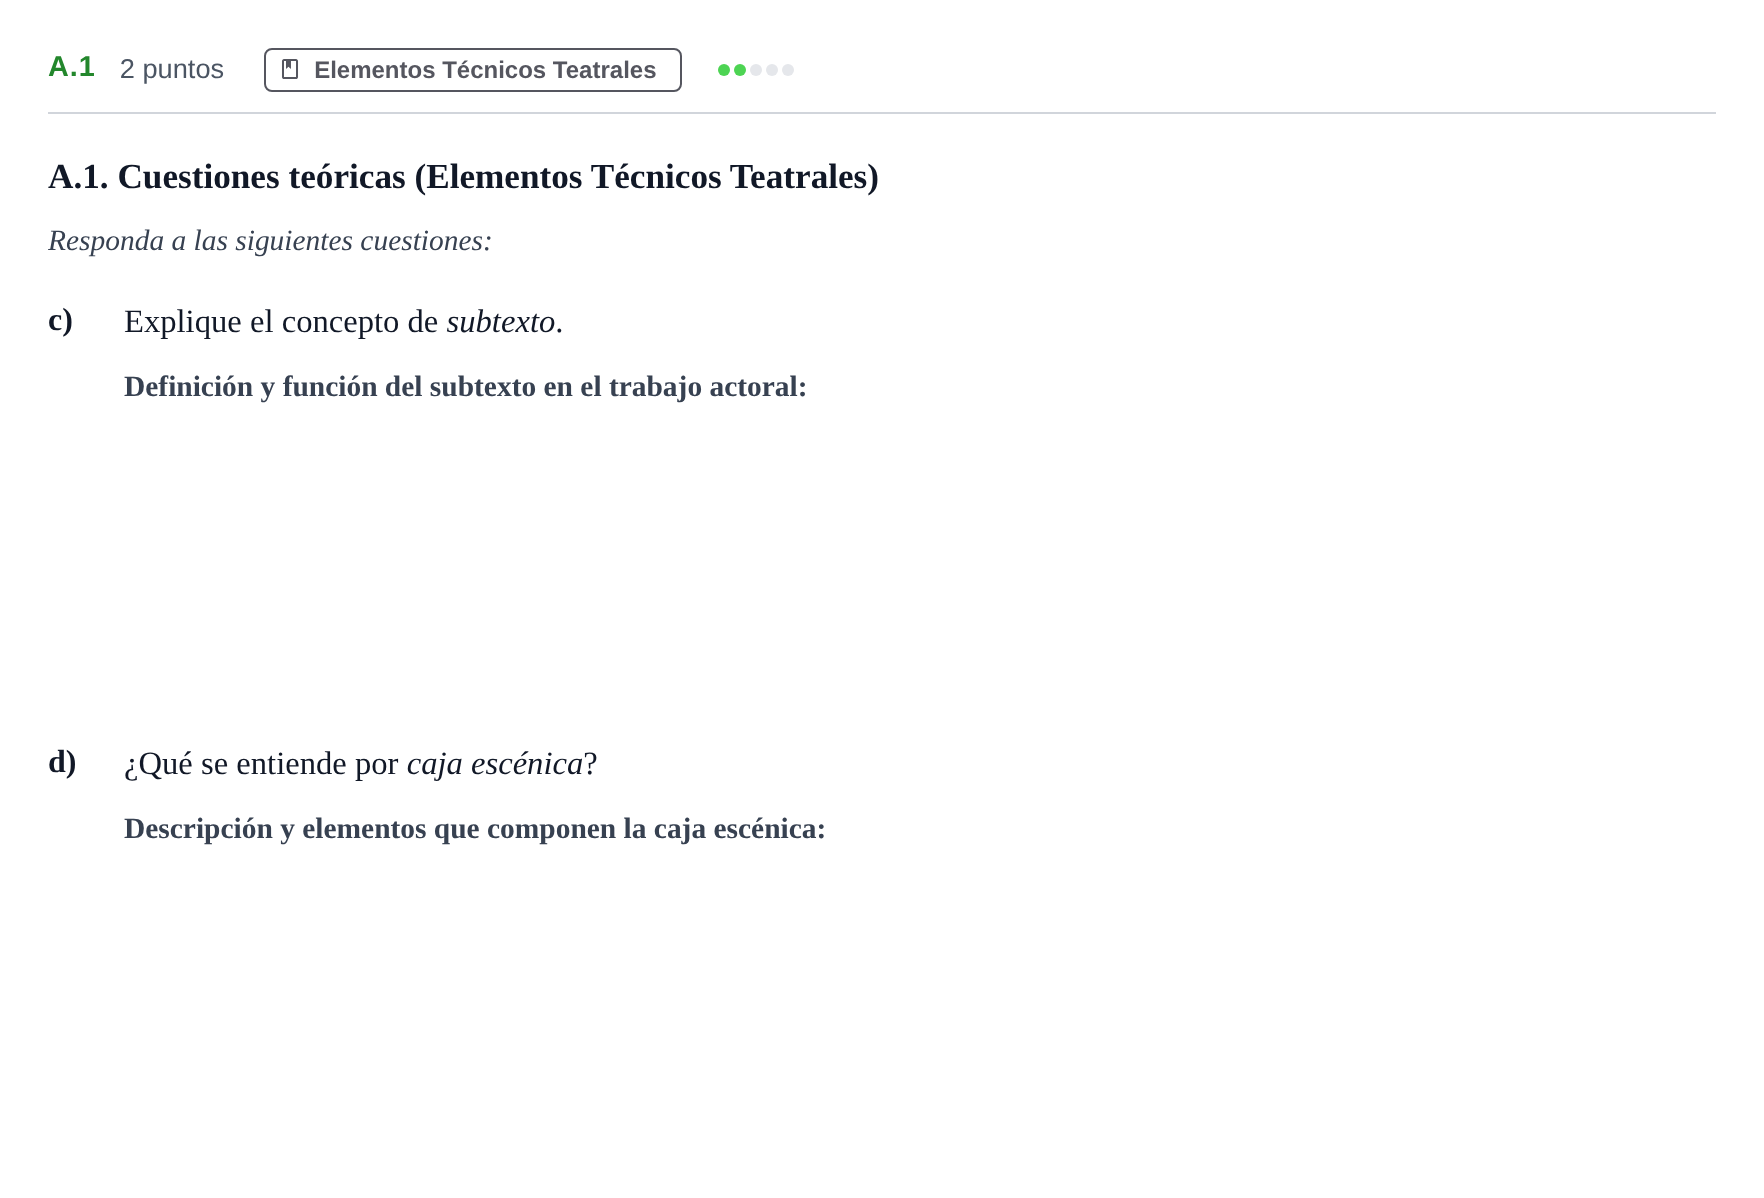Viewport: 1764px width, 1198px height.
Task: Click question d) letter label
Action: coord(62,762)
